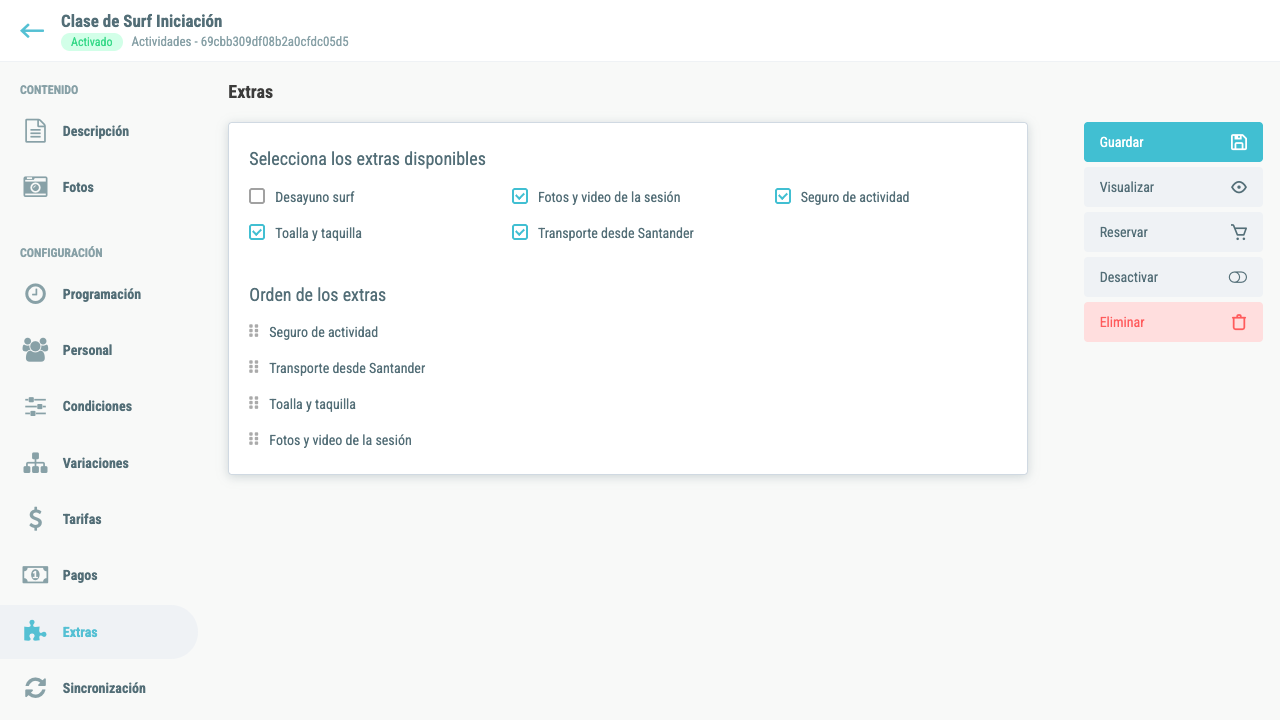
Task: Uncheck Transporte desde Santander checkbox
Action: point(520,232)
